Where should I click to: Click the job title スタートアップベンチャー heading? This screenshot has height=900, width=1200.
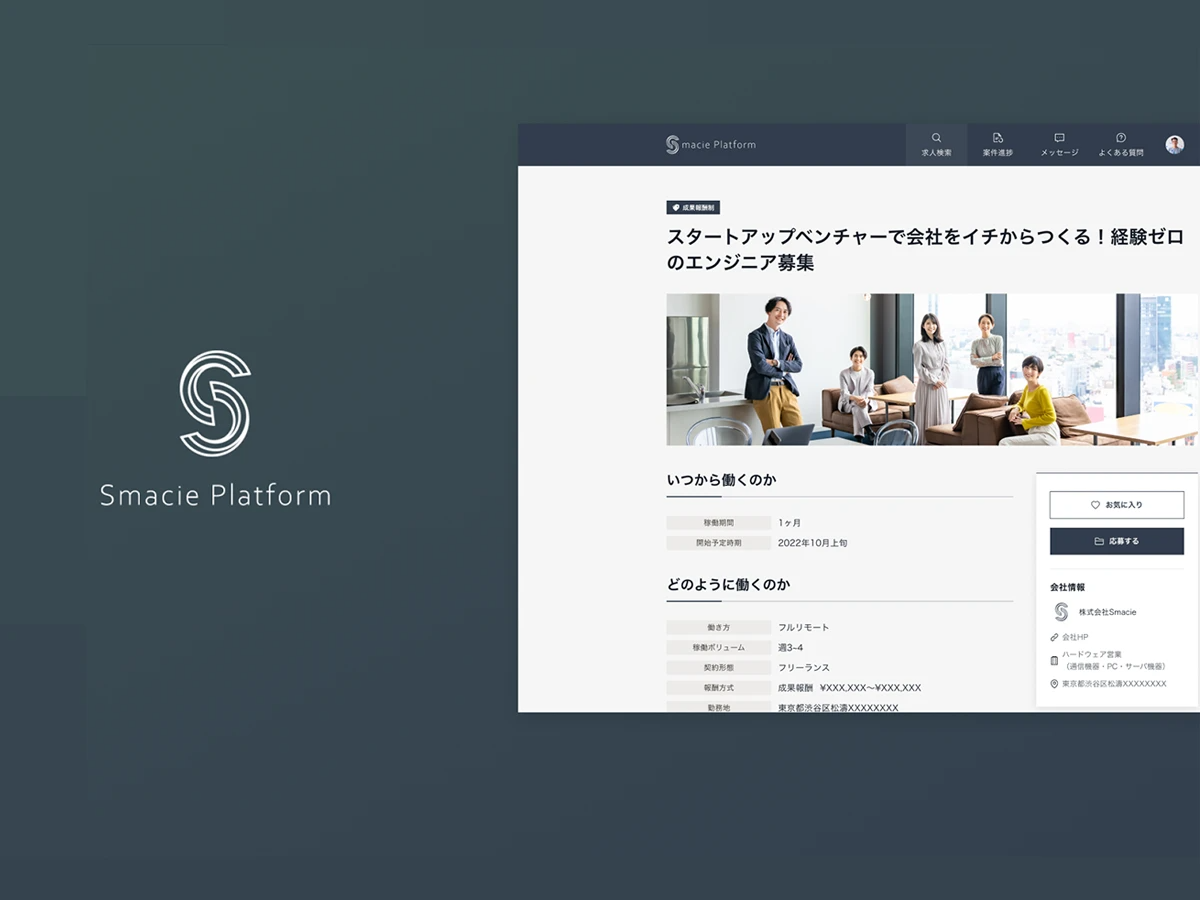click(925, 250)
